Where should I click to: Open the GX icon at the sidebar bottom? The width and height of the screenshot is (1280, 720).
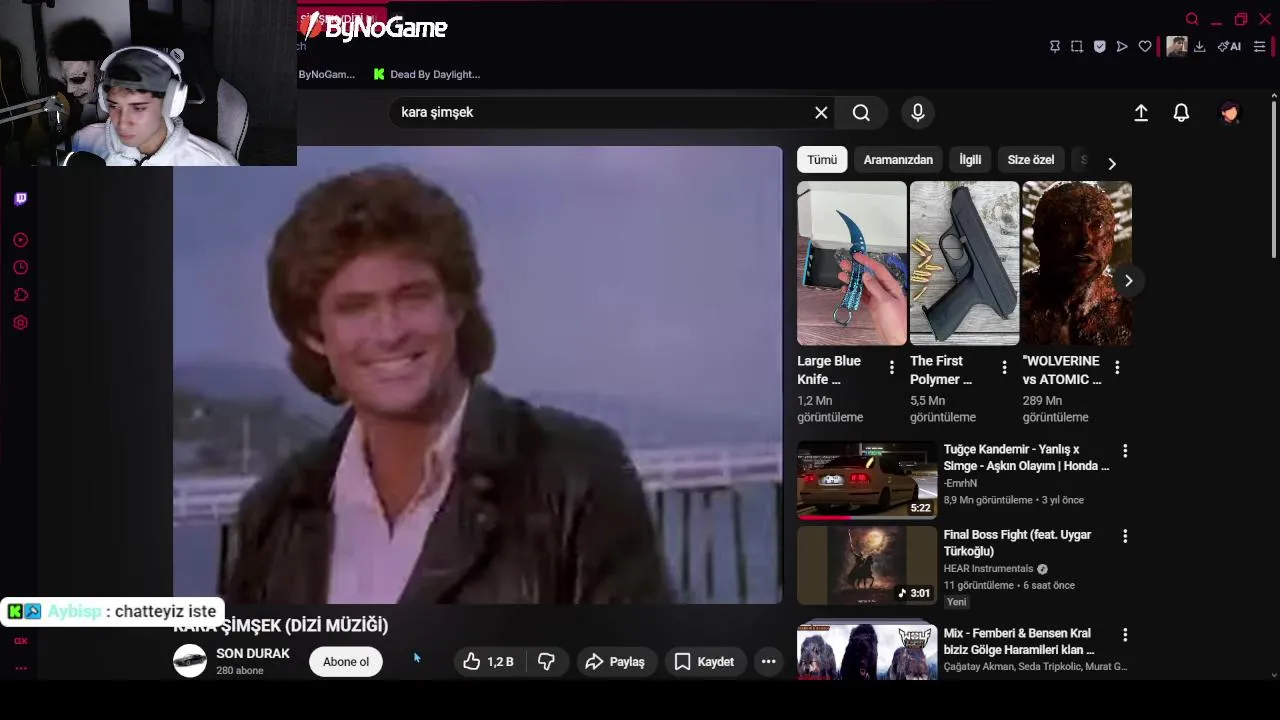click(x=20, y=641)
